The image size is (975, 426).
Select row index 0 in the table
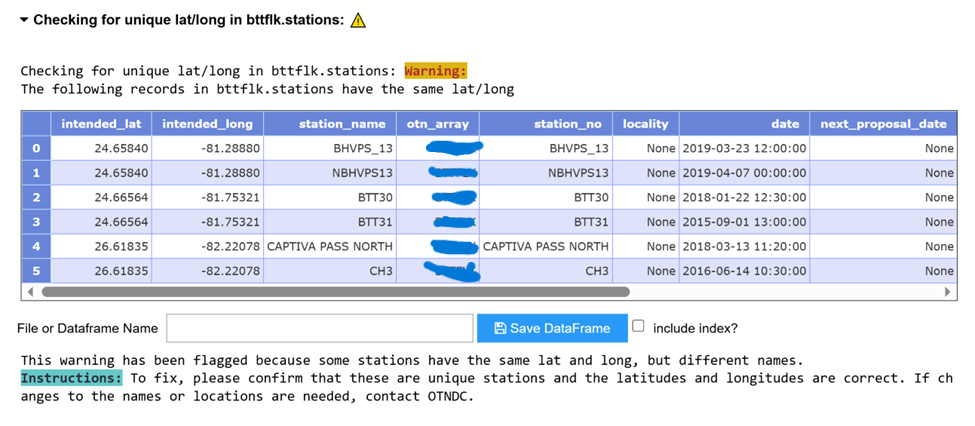[36, 149]
